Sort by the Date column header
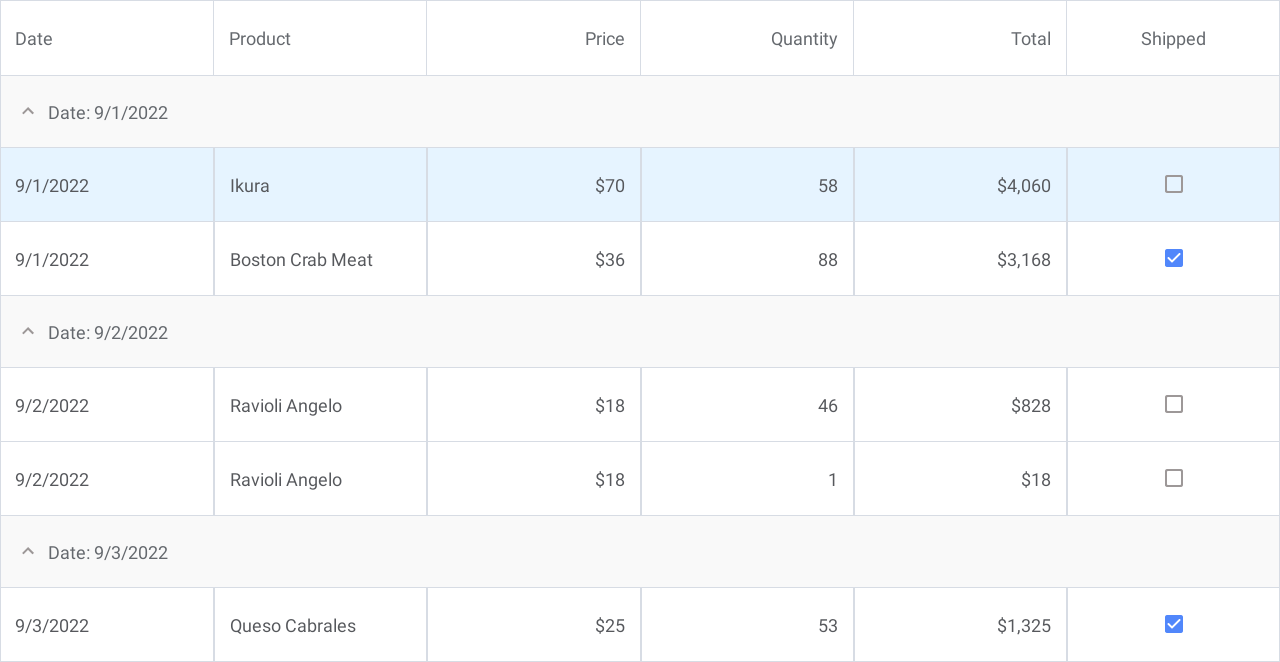The width and height of the screenshot is (1280, 662). [34, 39]
